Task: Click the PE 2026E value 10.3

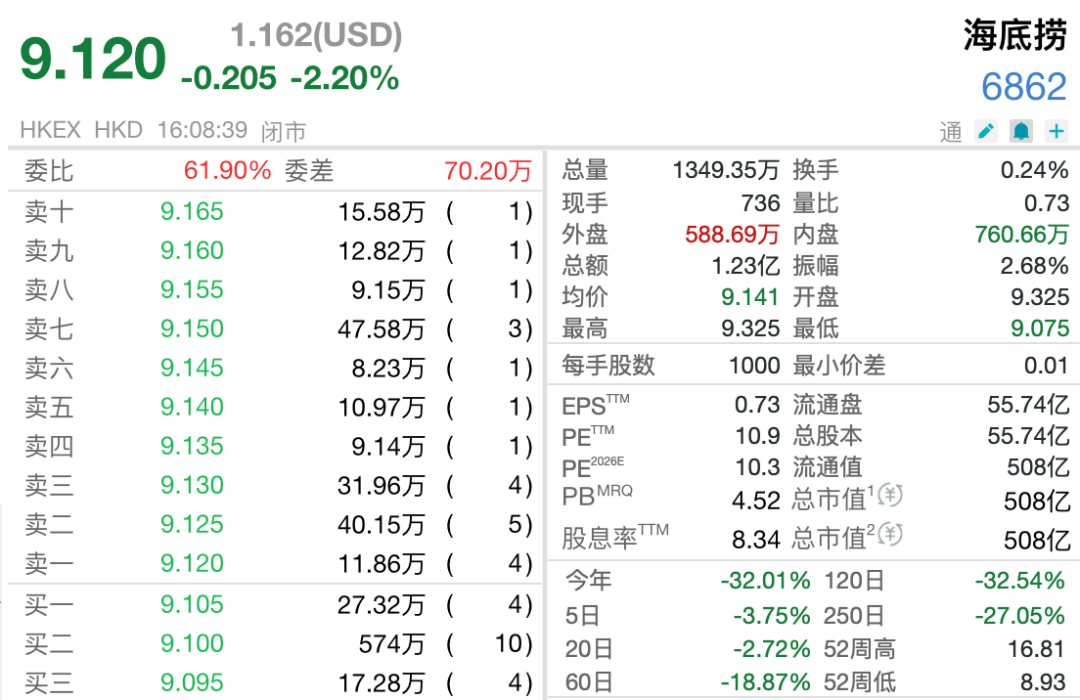Action: click(x=758, y=467)
